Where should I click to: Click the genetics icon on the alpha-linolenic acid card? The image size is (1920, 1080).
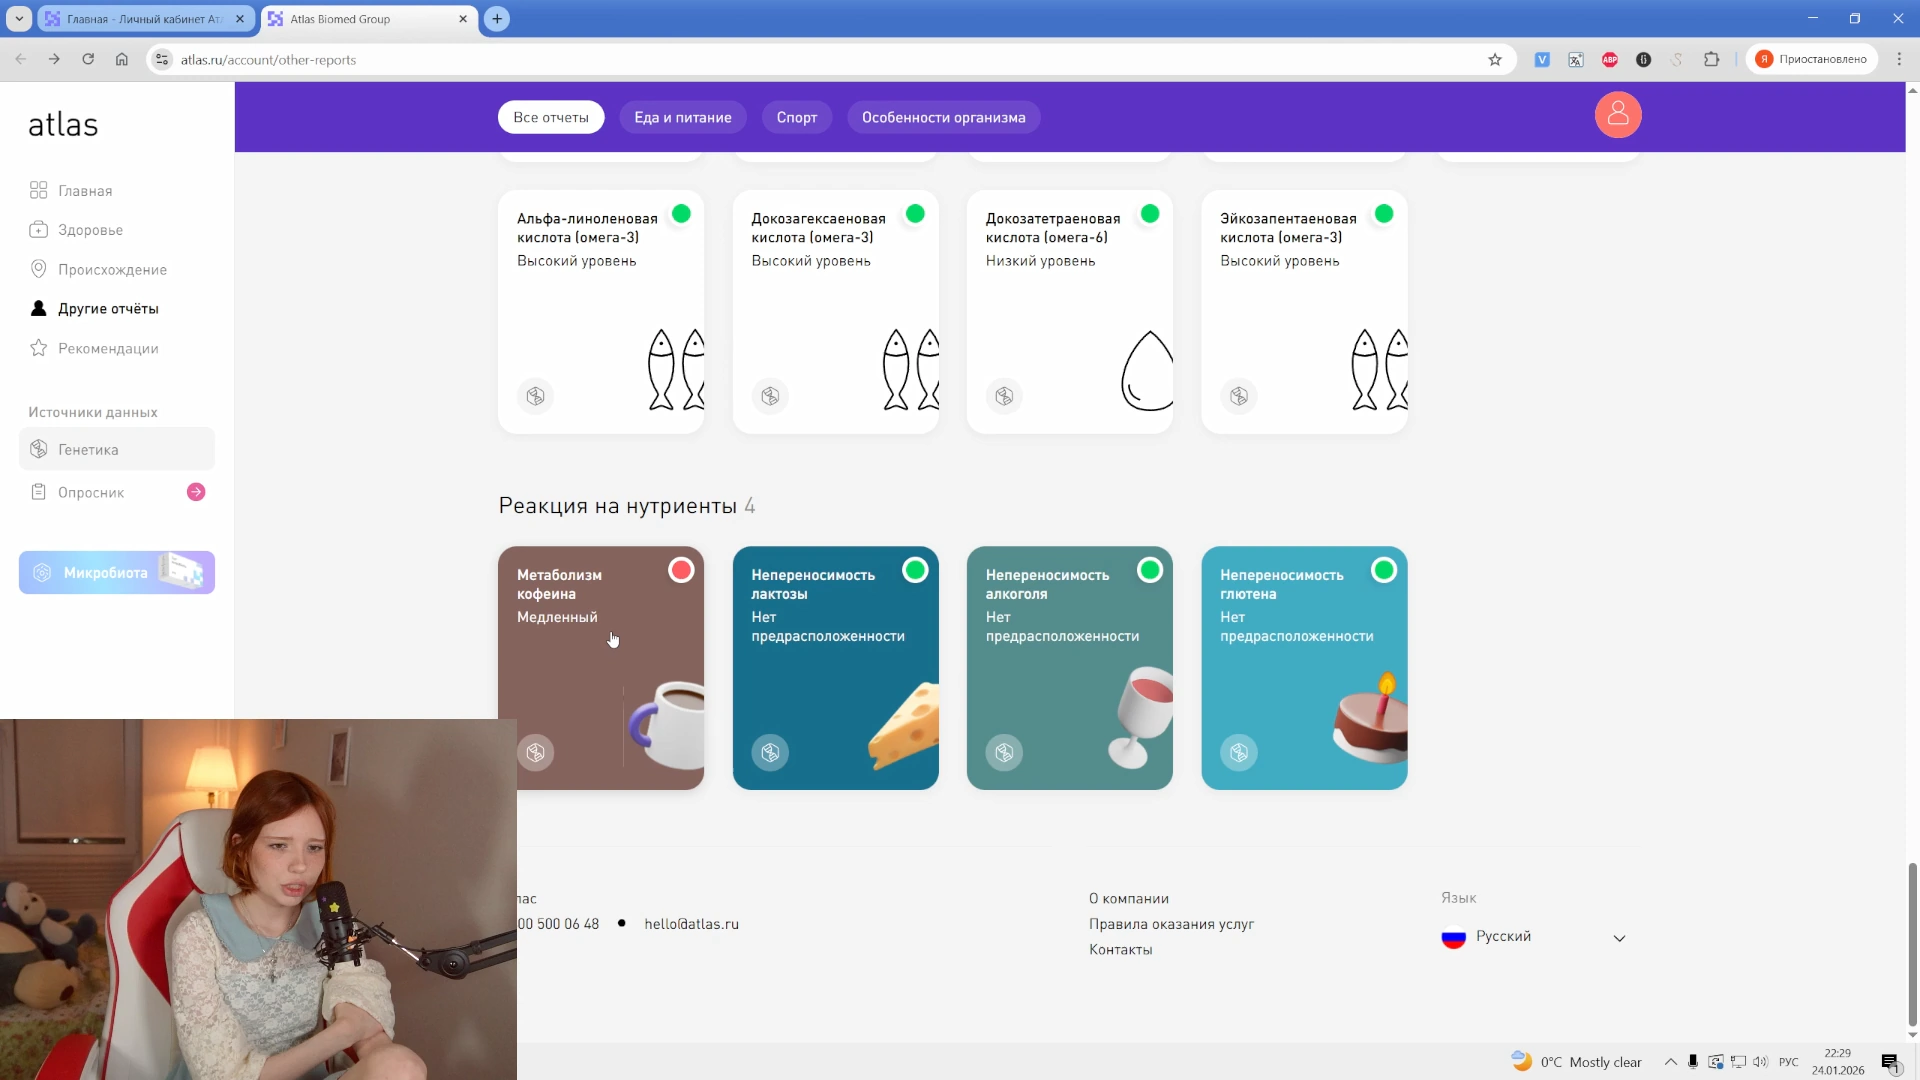(x=536, y=396)
